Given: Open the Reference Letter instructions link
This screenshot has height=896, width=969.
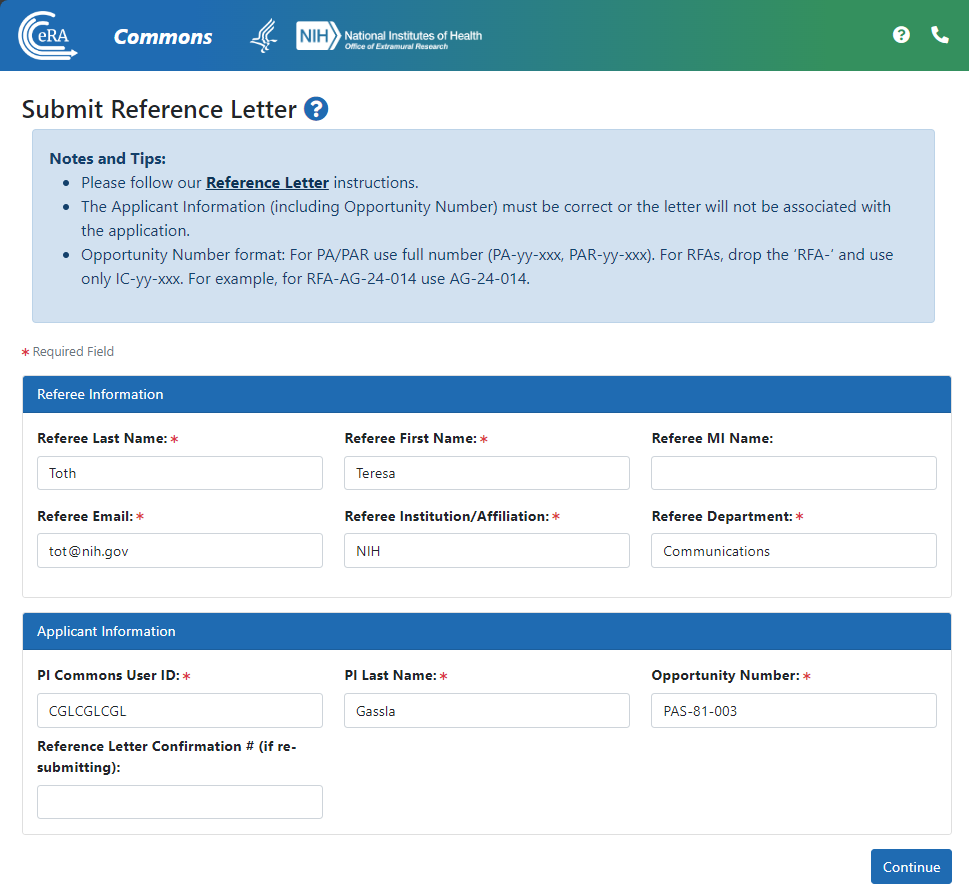Looking at the screenshot, I should coord(267,182).
